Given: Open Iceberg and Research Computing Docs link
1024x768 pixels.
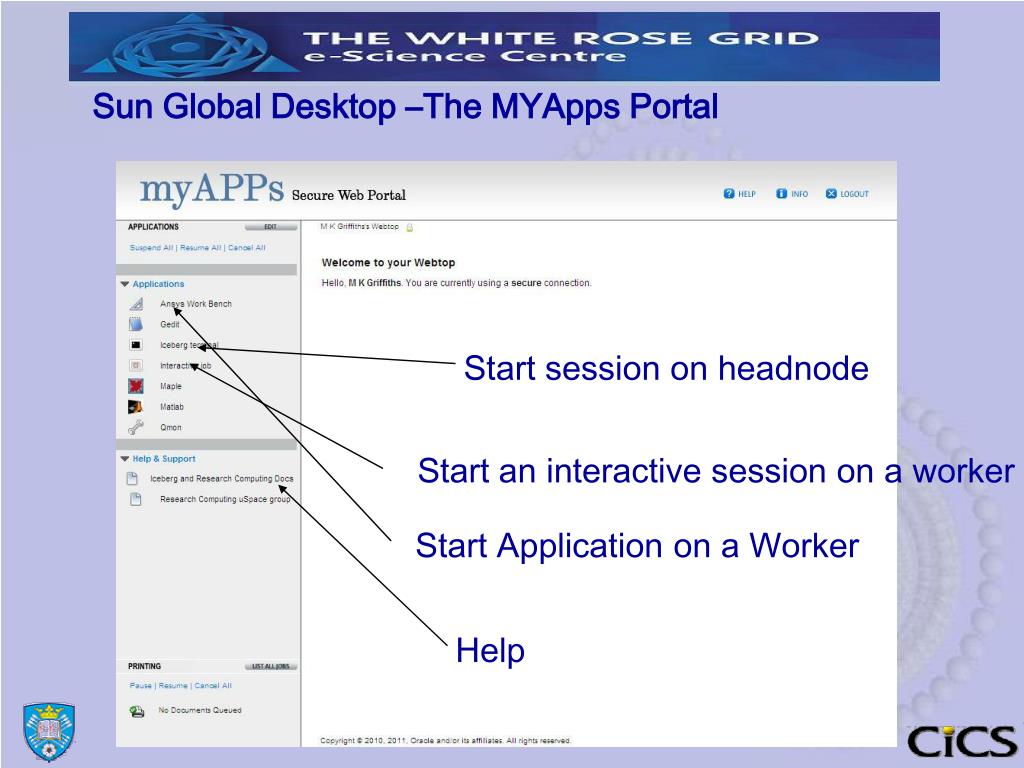Looking at the screenshot, I should click(x=222, y=479).
